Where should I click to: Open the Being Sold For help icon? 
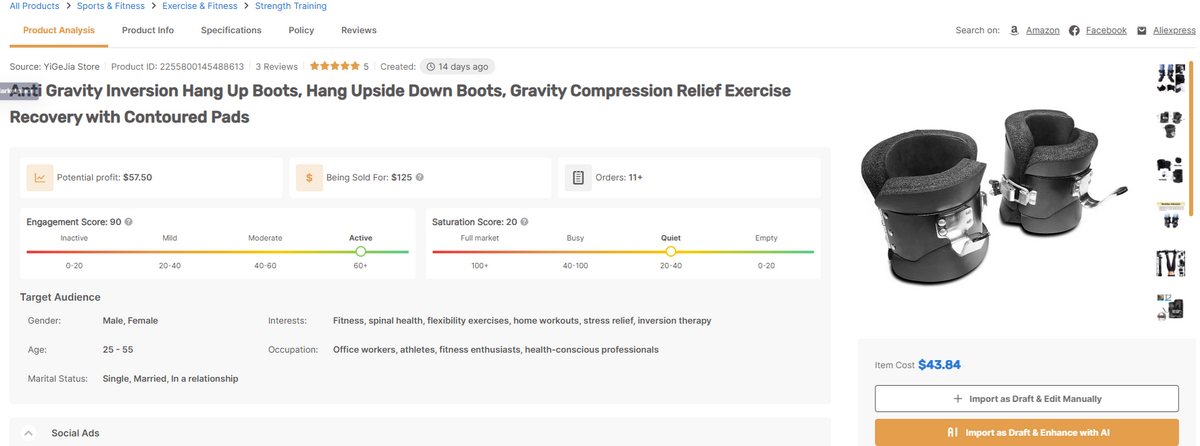[x=420, y=177]
